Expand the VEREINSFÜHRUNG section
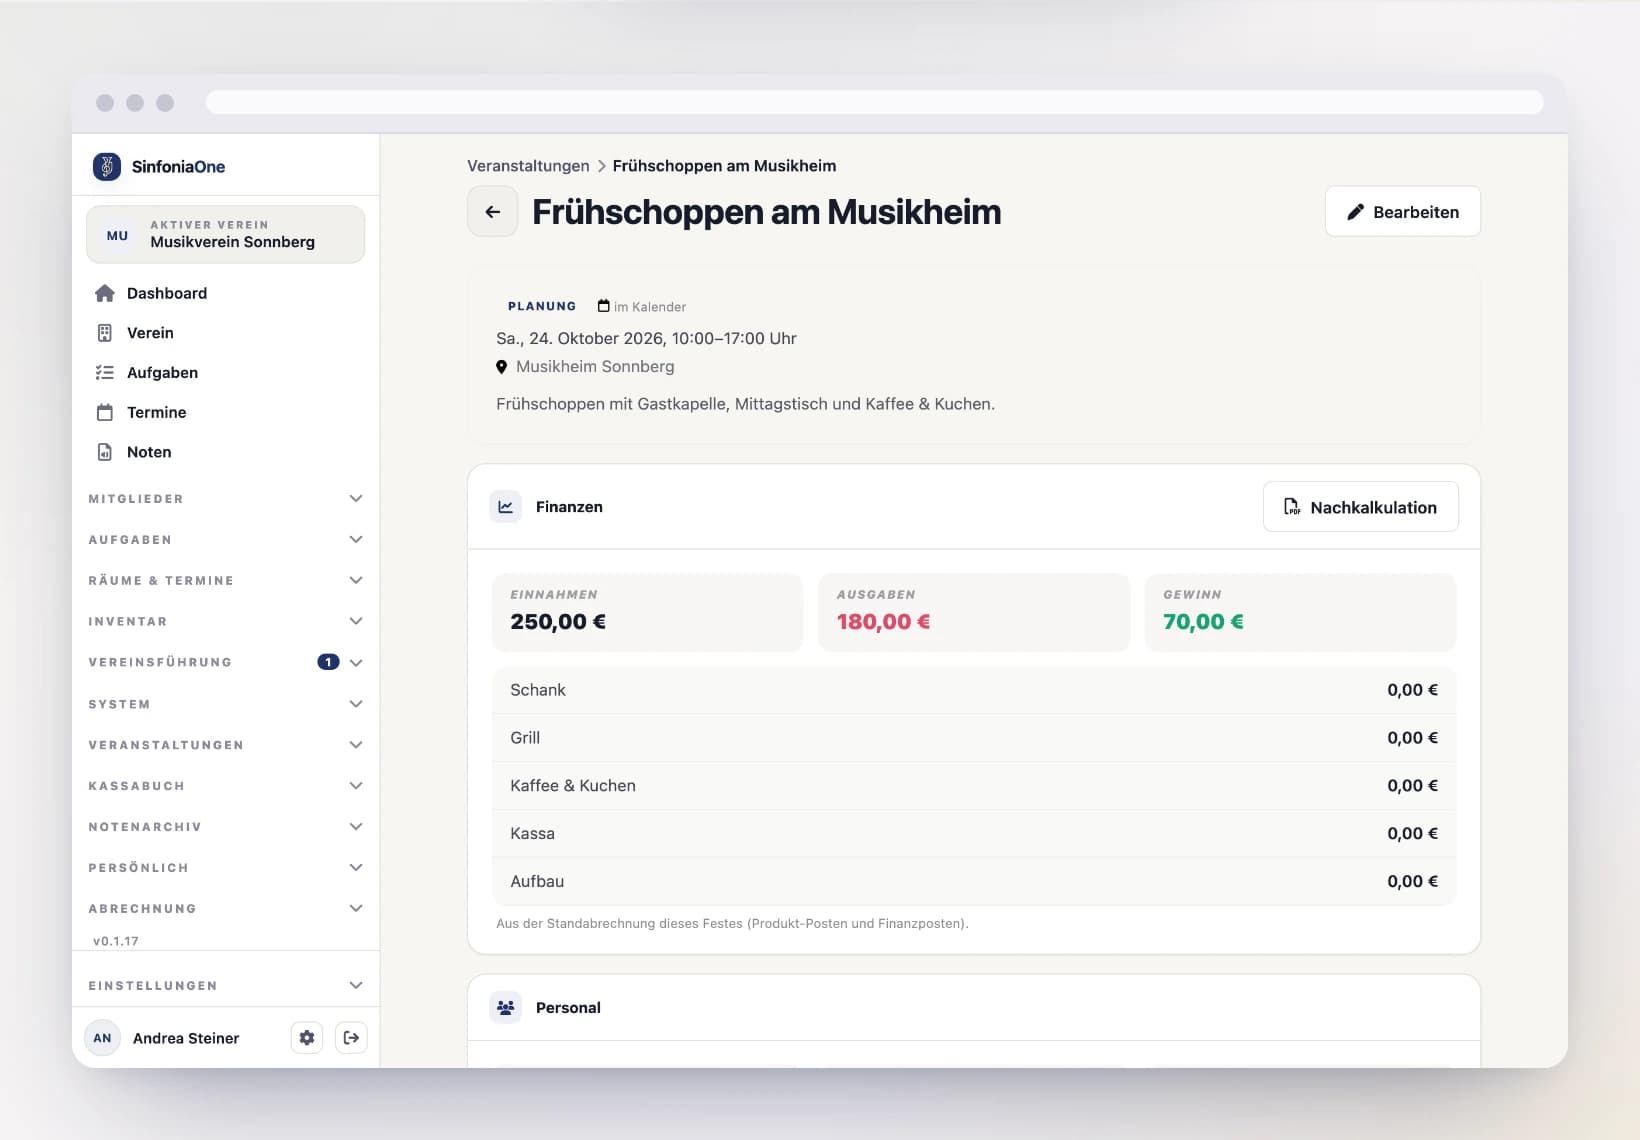 (x=225, y=662)
